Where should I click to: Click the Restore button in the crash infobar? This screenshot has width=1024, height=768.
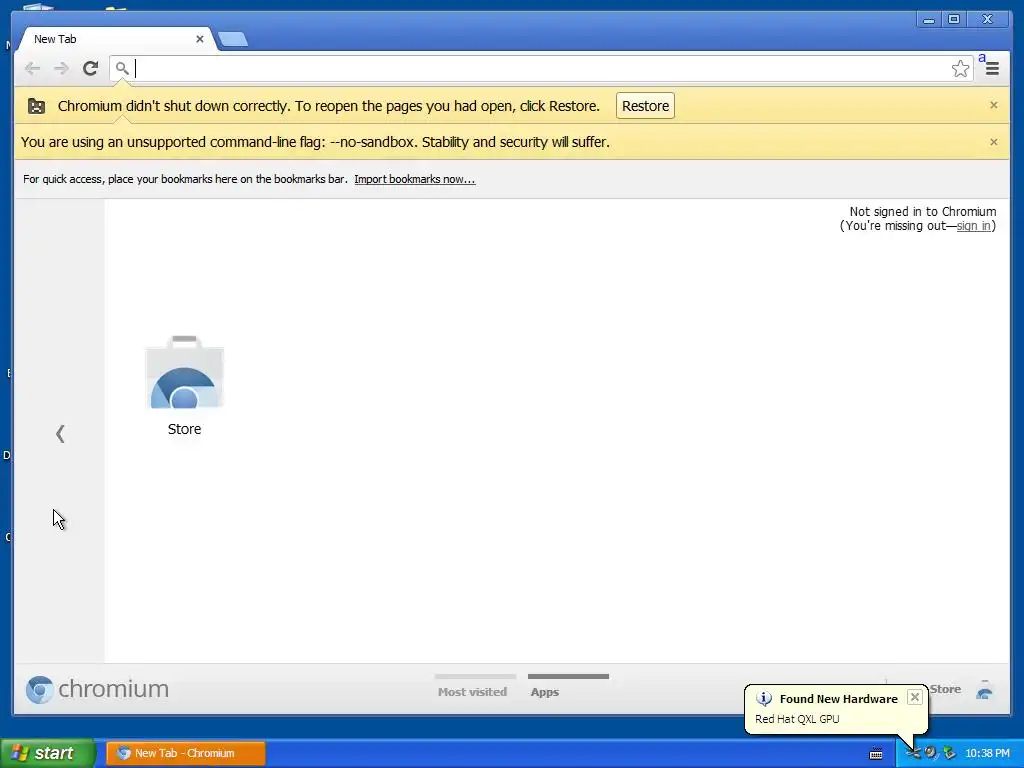(x=645, y=106)
